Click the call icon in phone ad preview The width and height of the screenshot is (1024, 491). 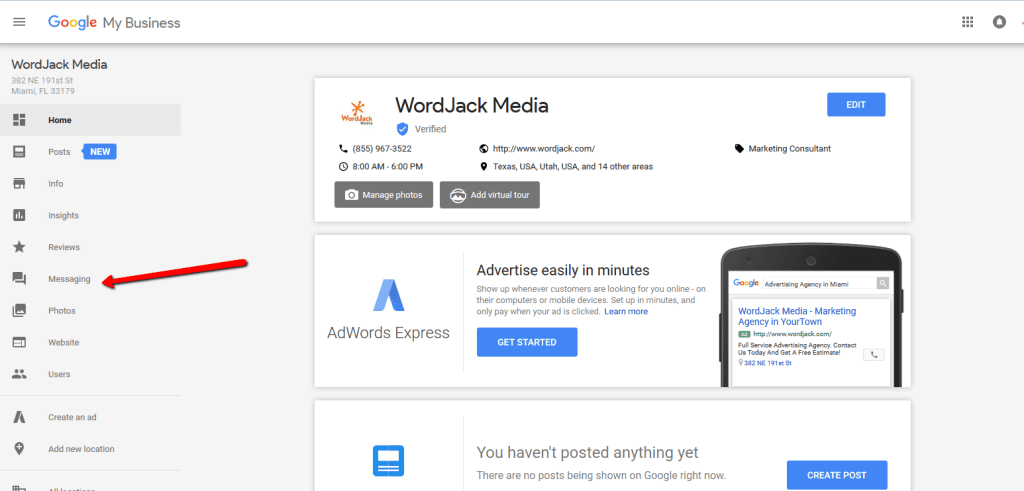click(874, 355)
